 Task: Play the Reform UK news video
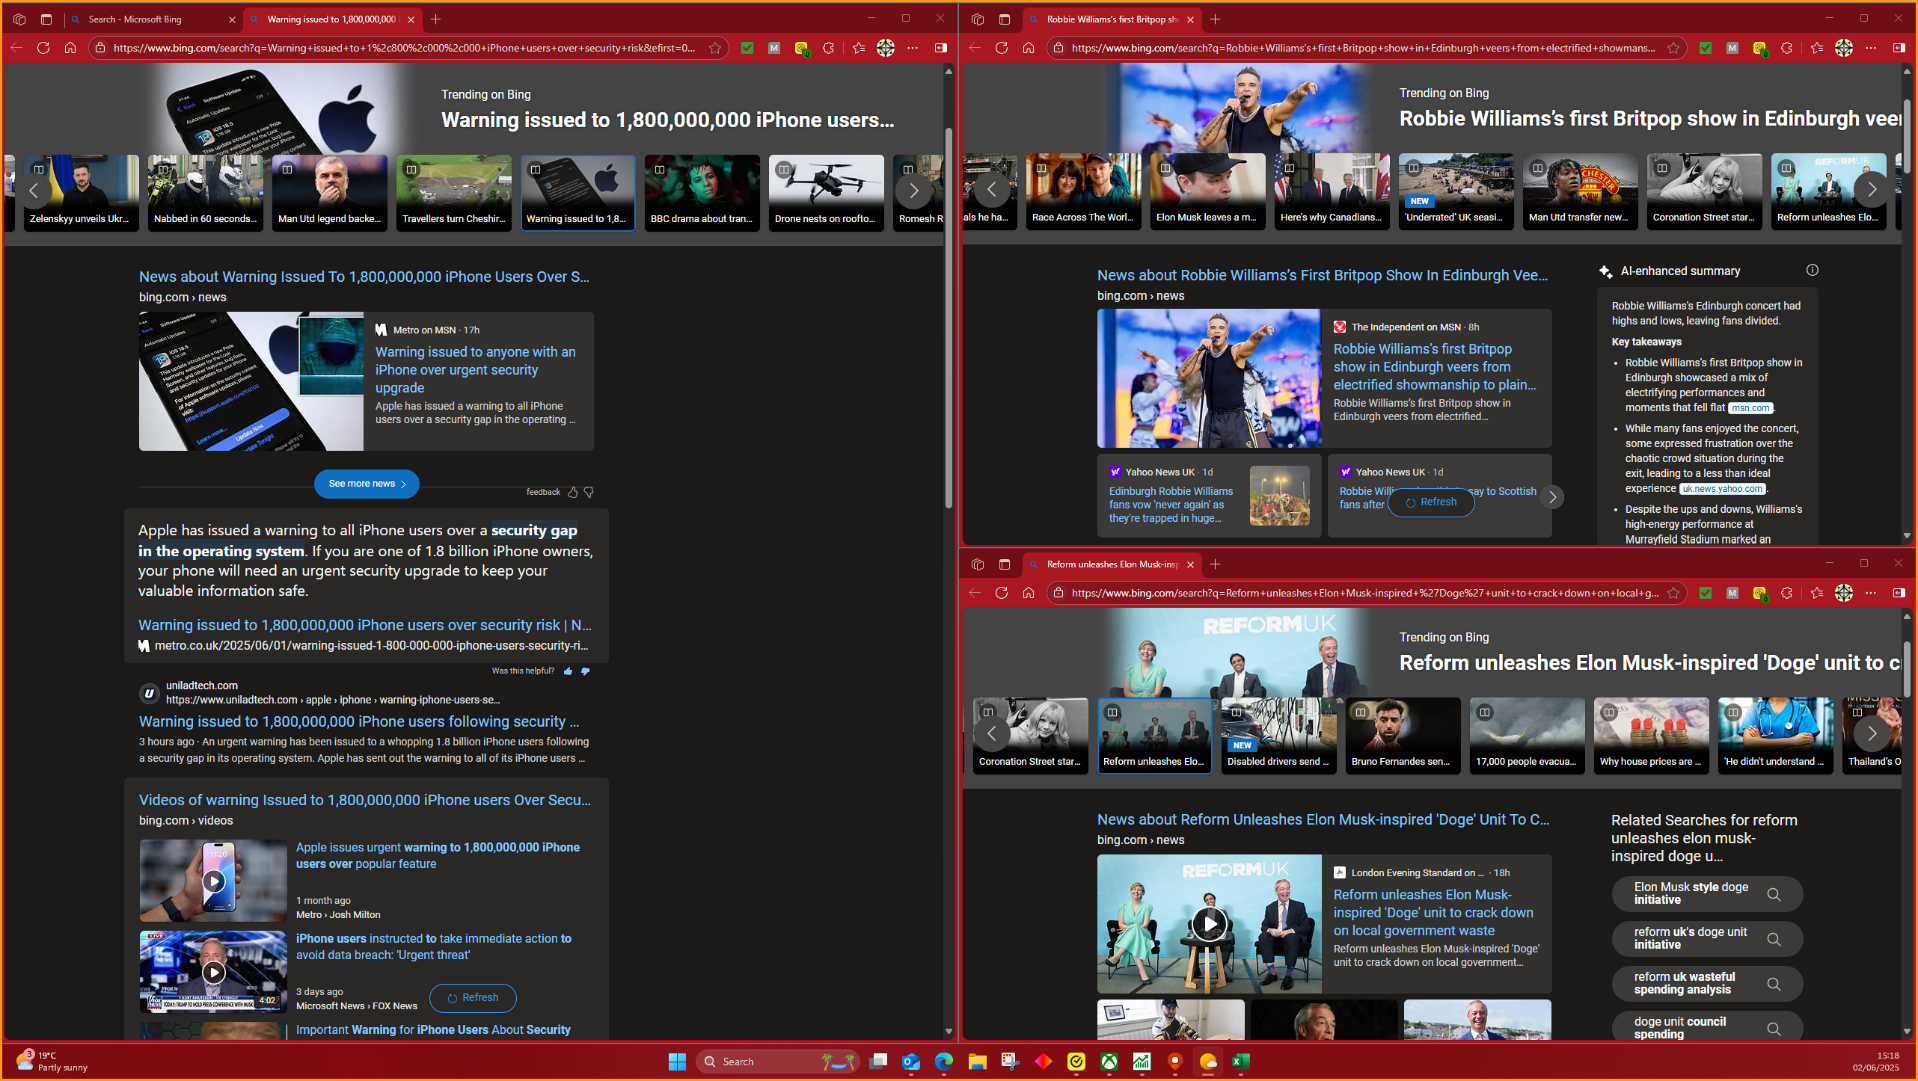click(x=1209, y=924)
